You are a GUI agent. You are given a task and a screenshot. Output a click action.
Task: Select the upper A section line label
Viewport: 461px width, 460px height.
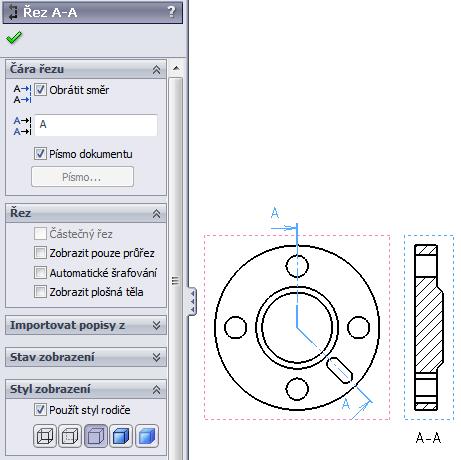(x=275, y=213)
